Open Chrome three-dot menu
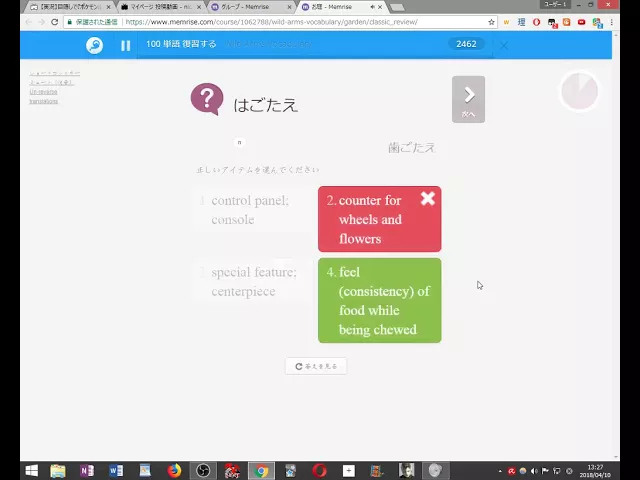 tap(611, 22)
